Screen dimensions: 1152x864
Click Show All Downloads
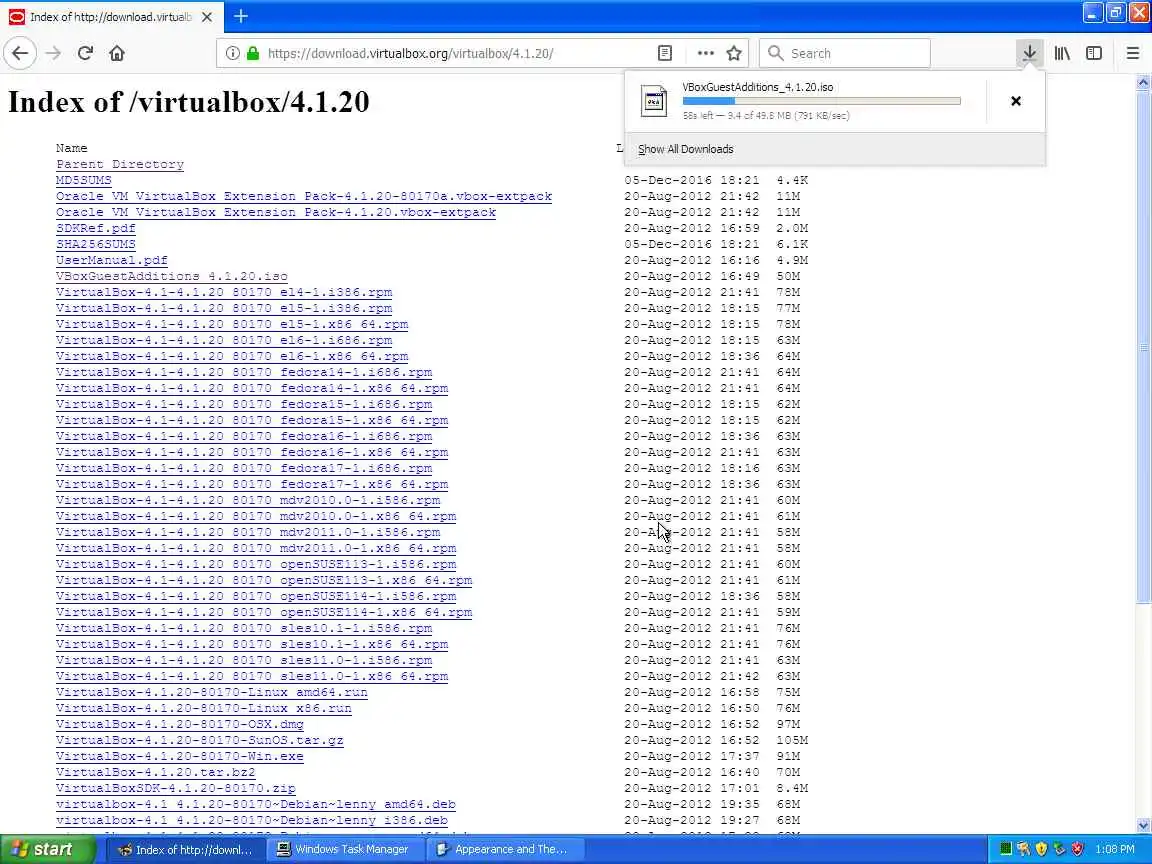coord(685,149)
